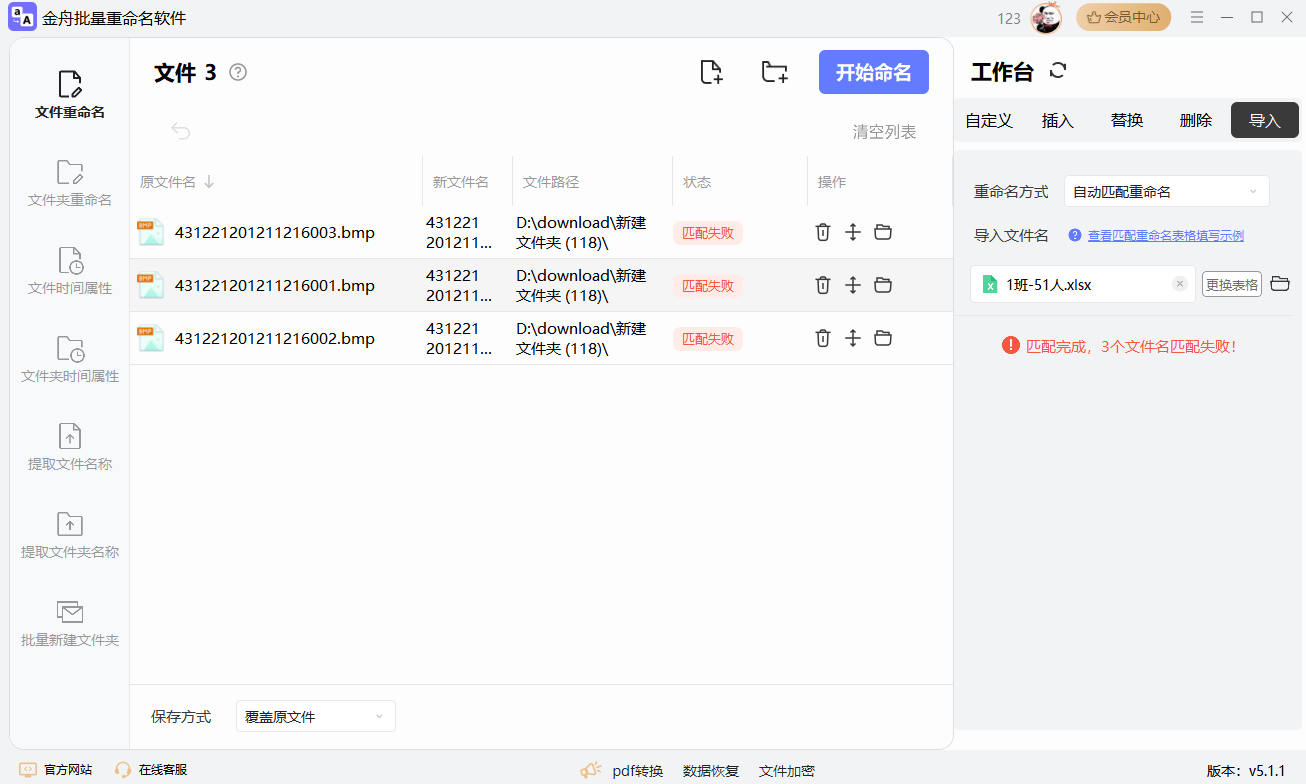
Task: Click move icon for 431221201211216001.bmp row
Action: click(x=853, y=285)
